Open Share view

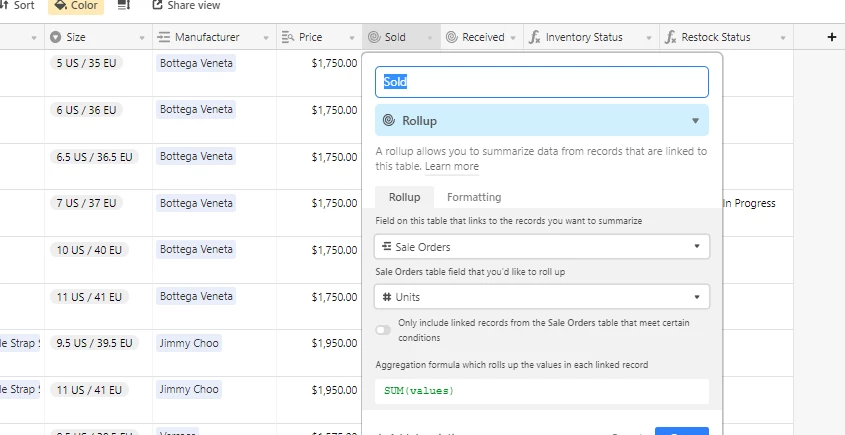[x=186, y=5]
